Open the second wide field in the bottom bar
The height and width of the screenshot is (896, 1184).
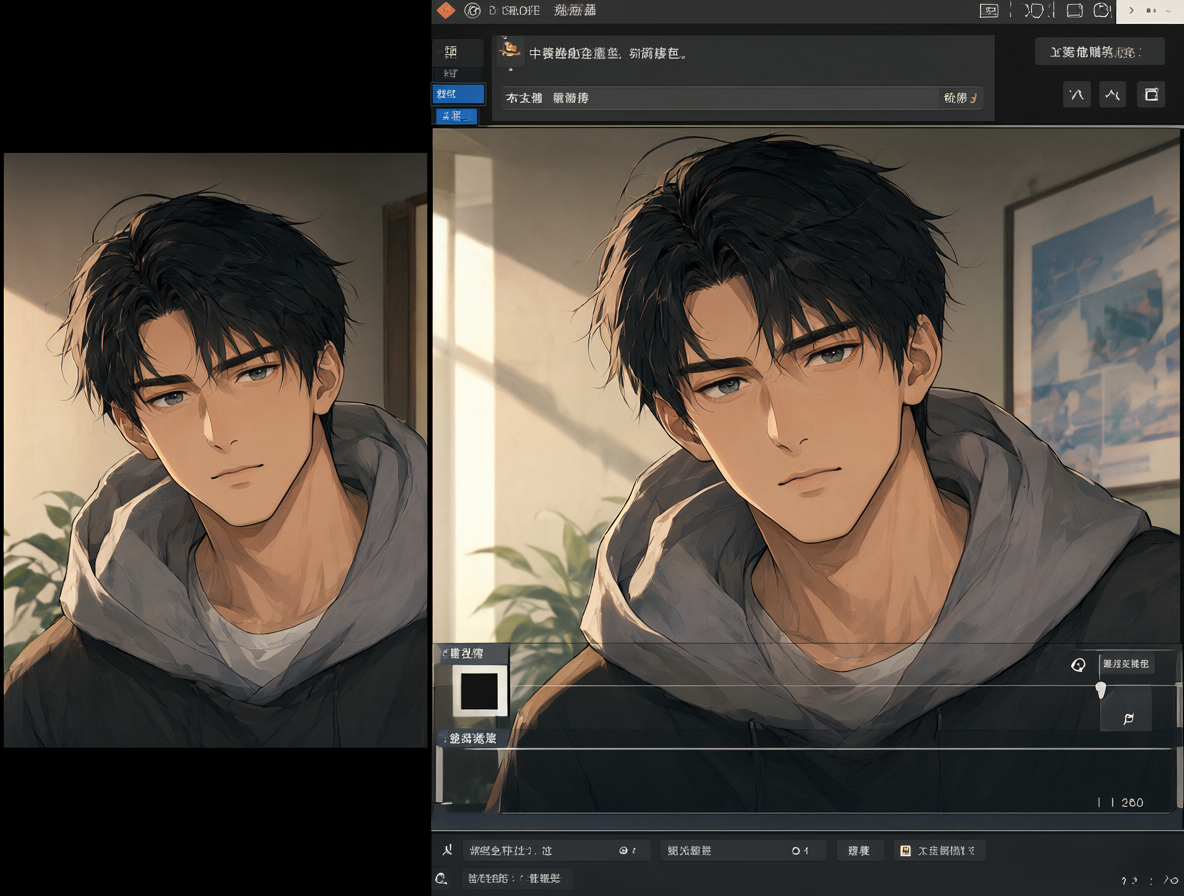pos(742,851)
